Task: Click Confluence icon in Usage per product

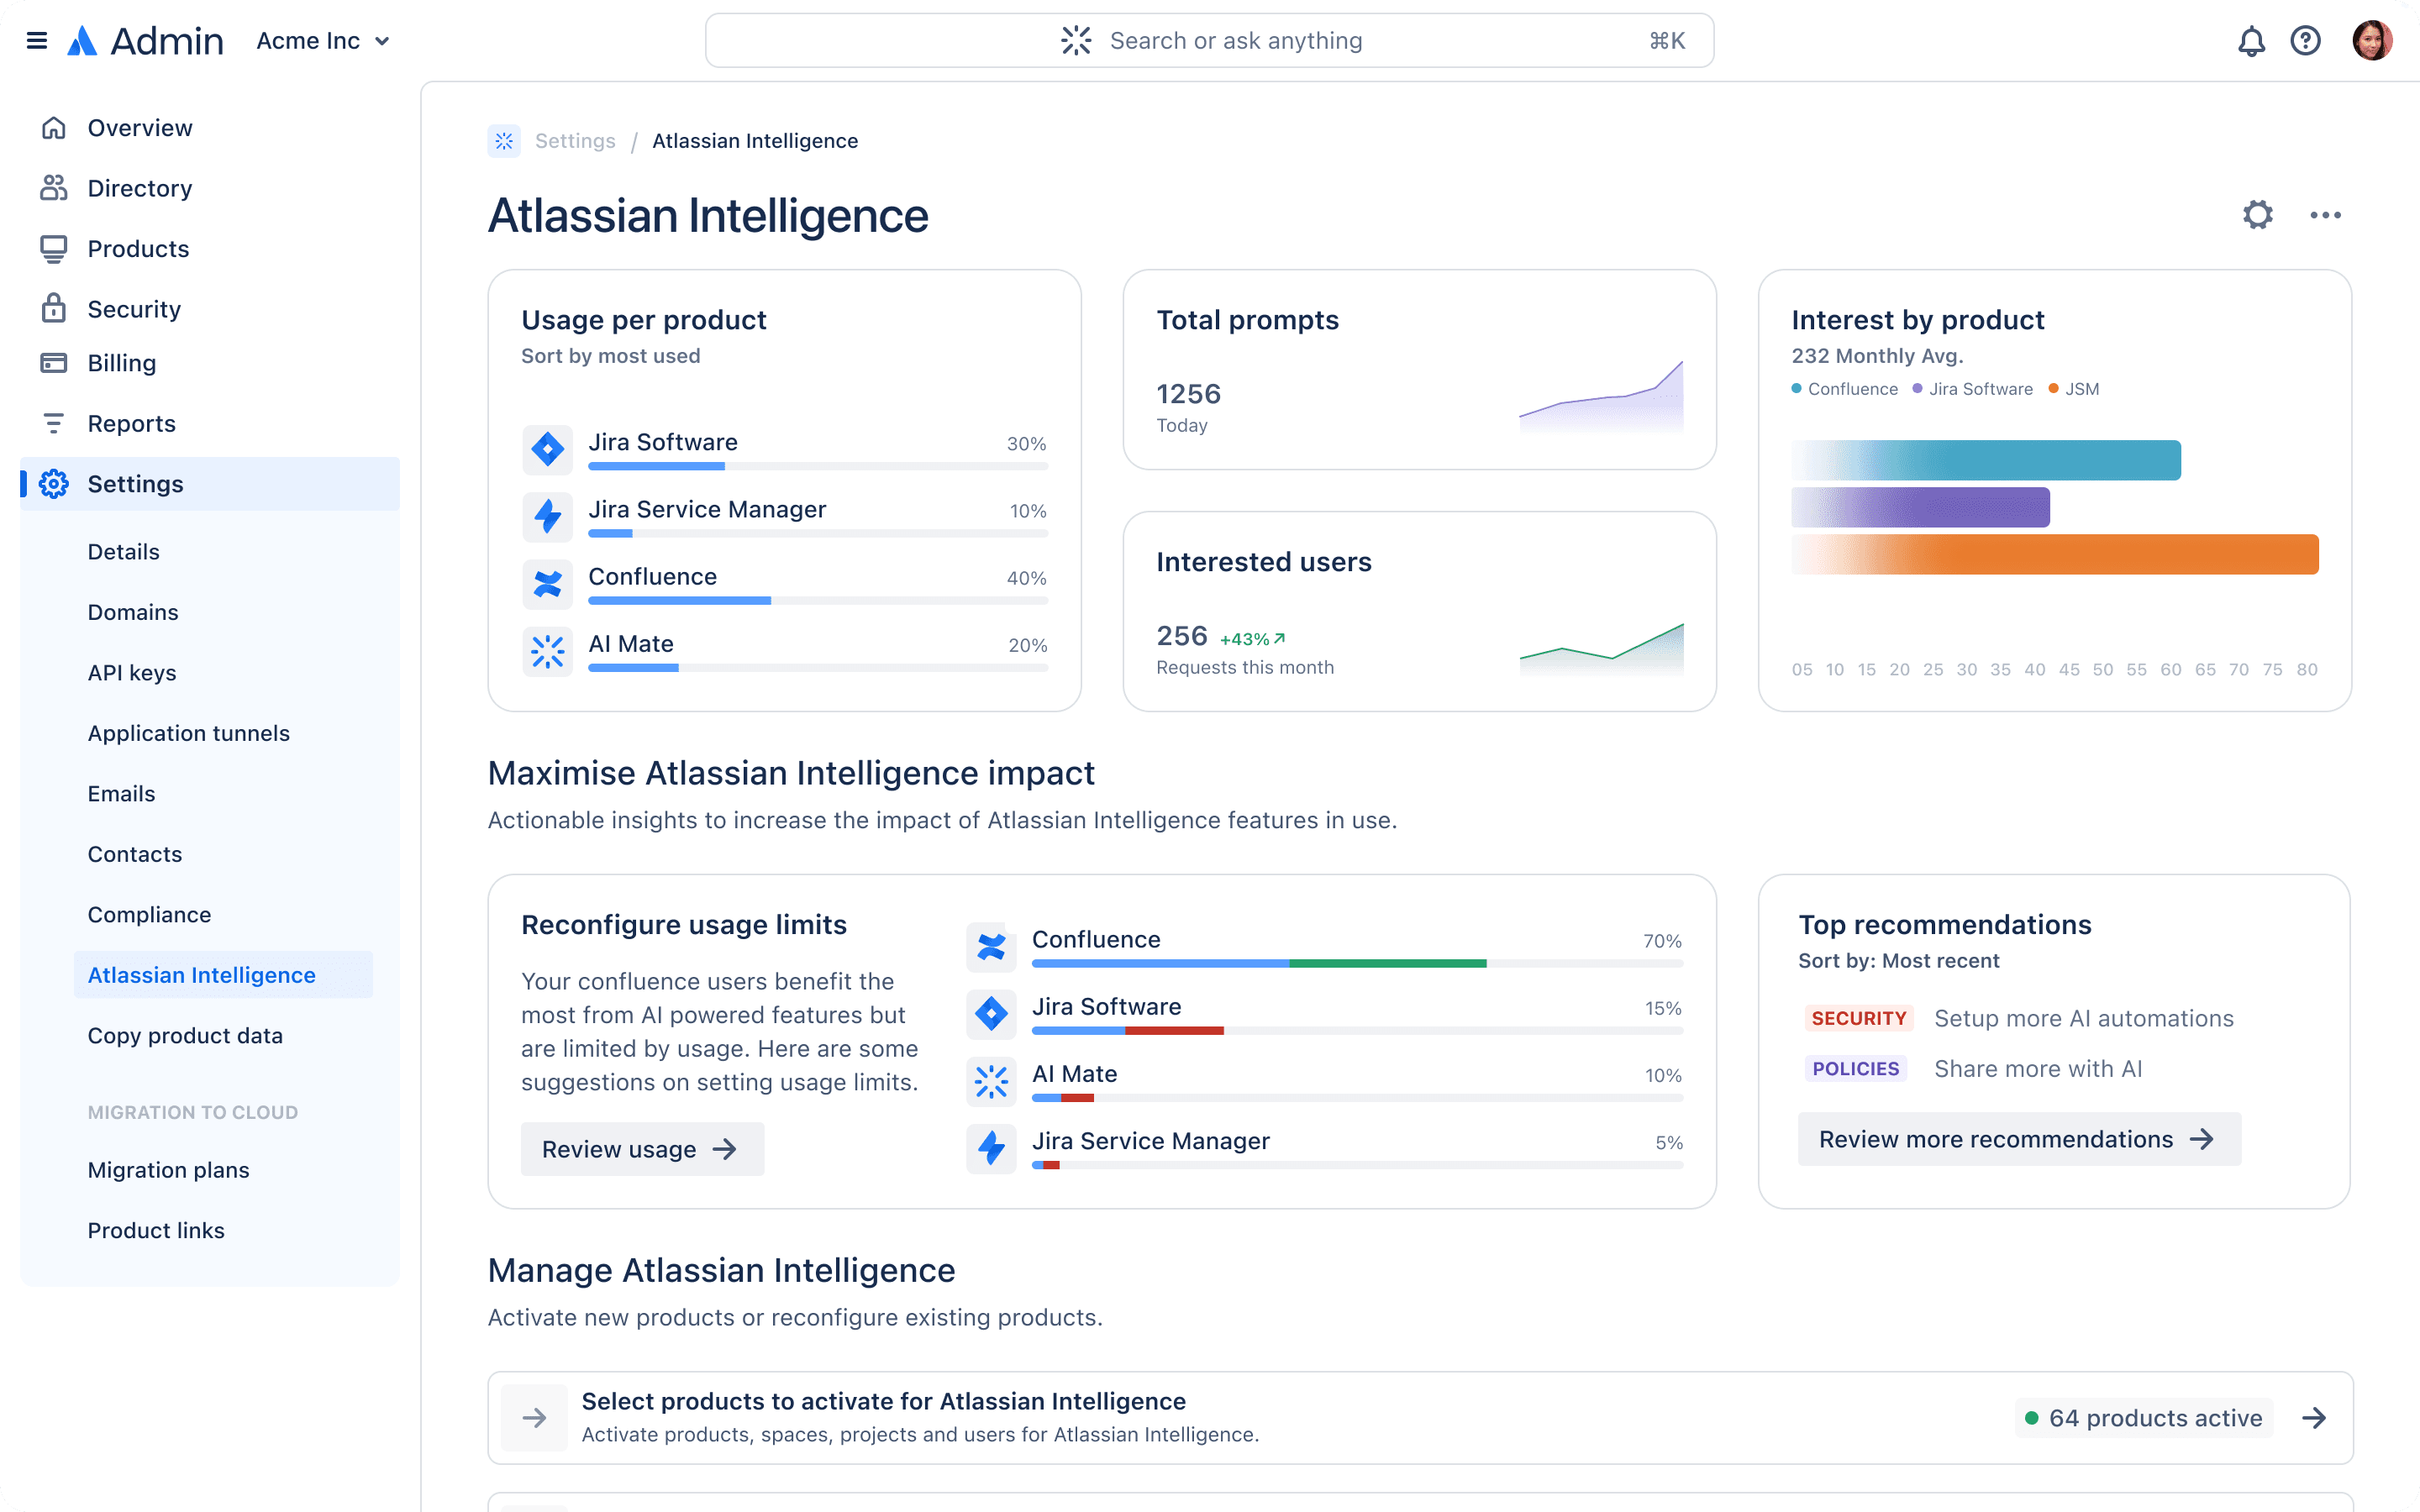Action: (548, 584)
